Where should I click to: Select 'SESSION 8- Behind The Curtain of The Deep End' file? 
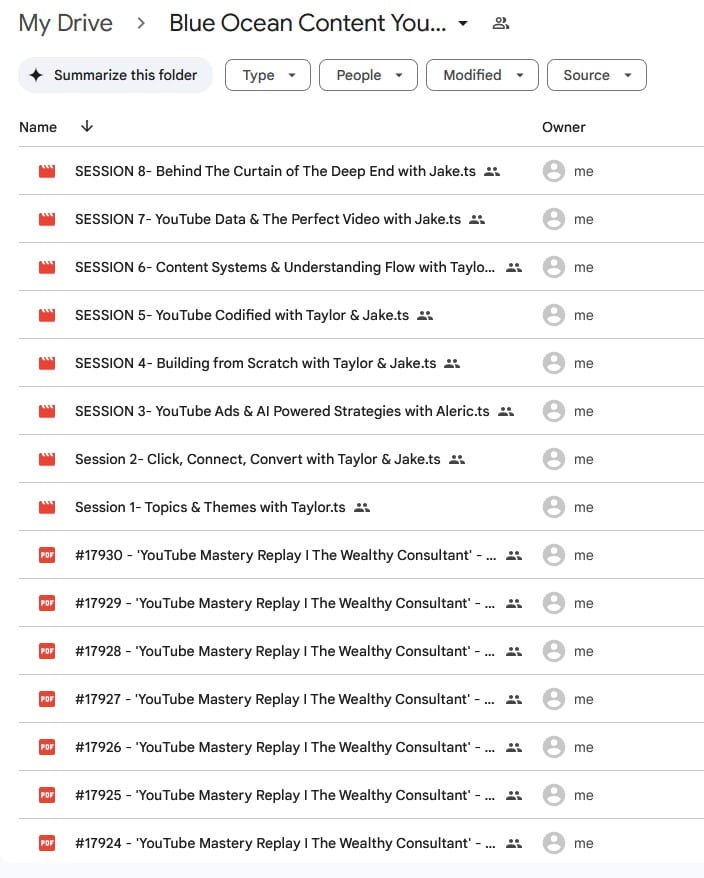275,171
